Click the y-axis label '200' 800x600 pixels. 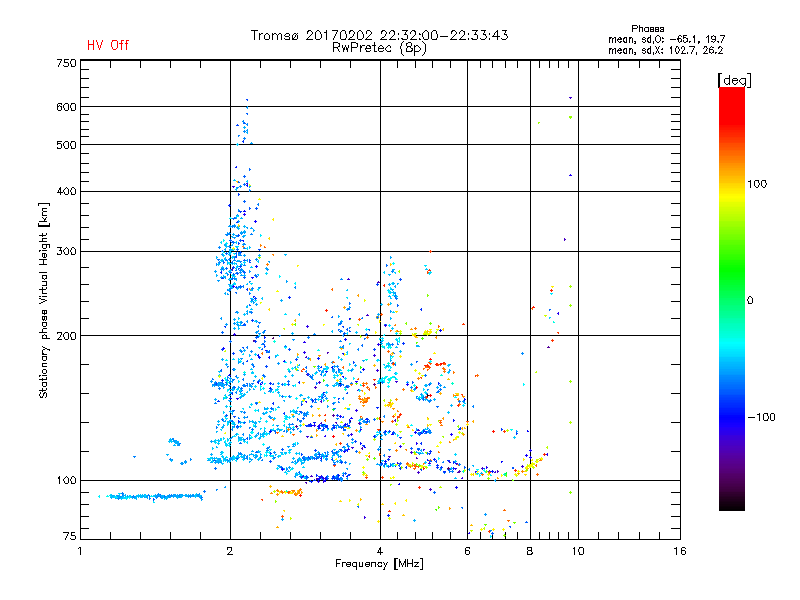tap(67, 336)
